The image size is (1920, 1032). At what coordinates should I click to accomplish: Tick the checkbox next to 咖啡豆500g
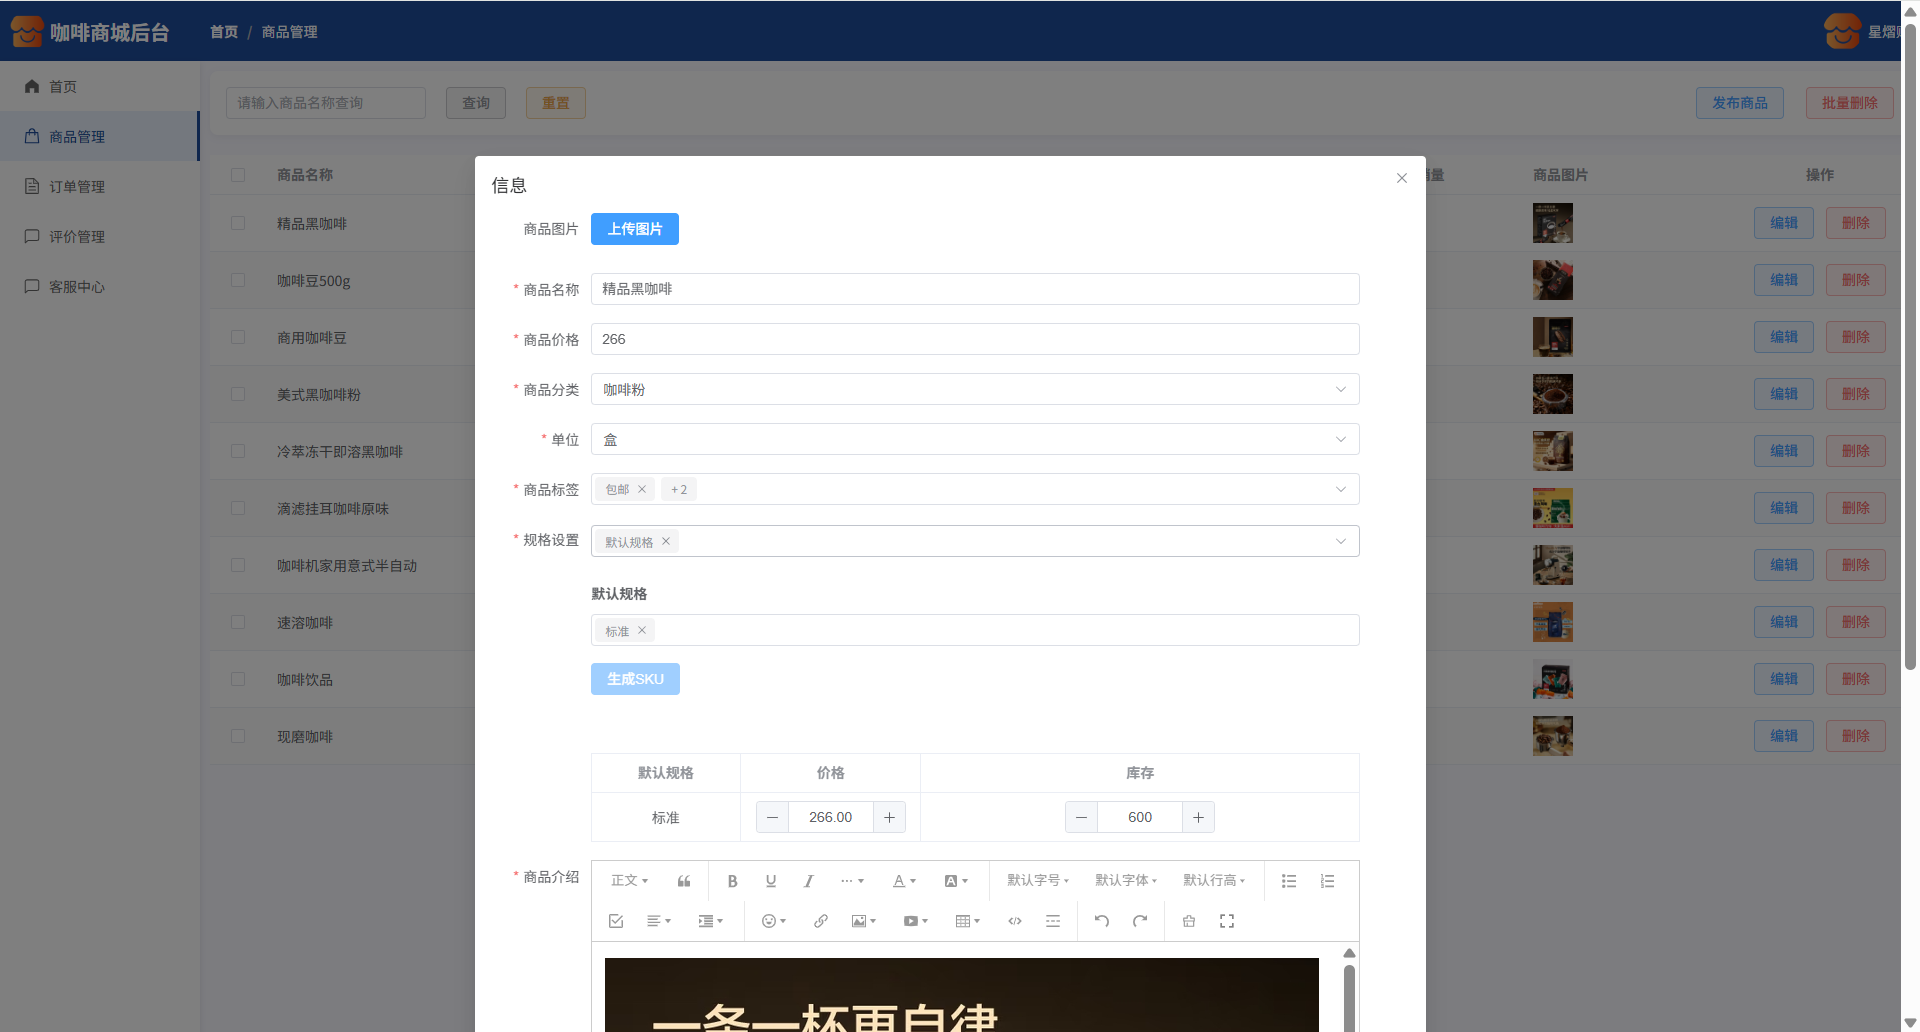coord(238,280)
